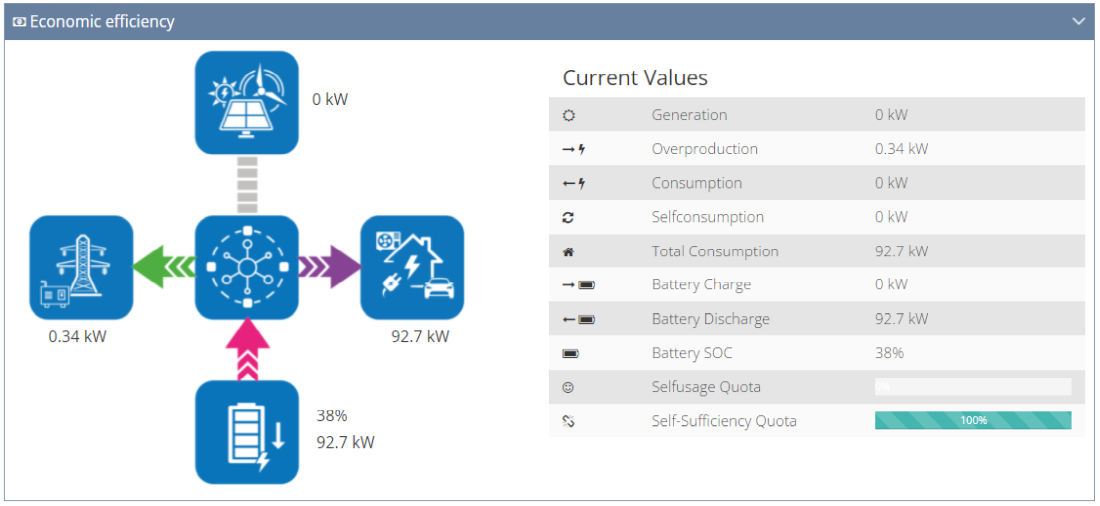Click the Battery Discharge row label
The image size is (1100, 506).
click(710, 320)
